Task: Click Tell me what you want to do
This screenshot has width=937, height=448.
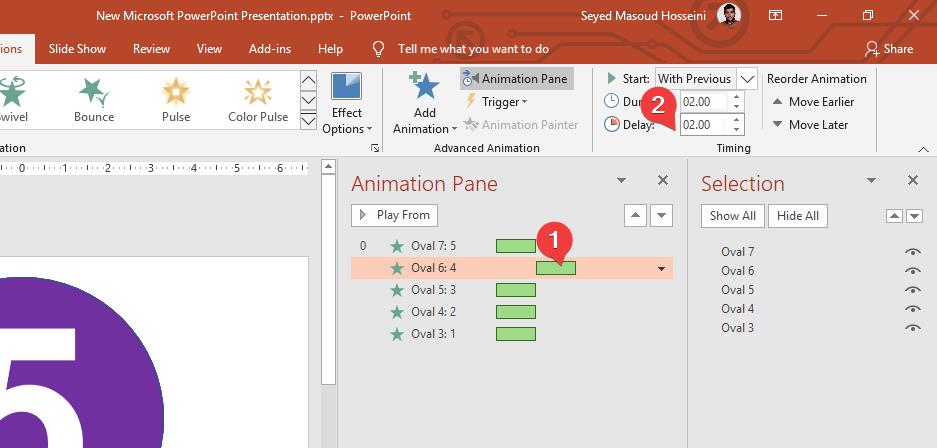Action: (x=473, y=49)
